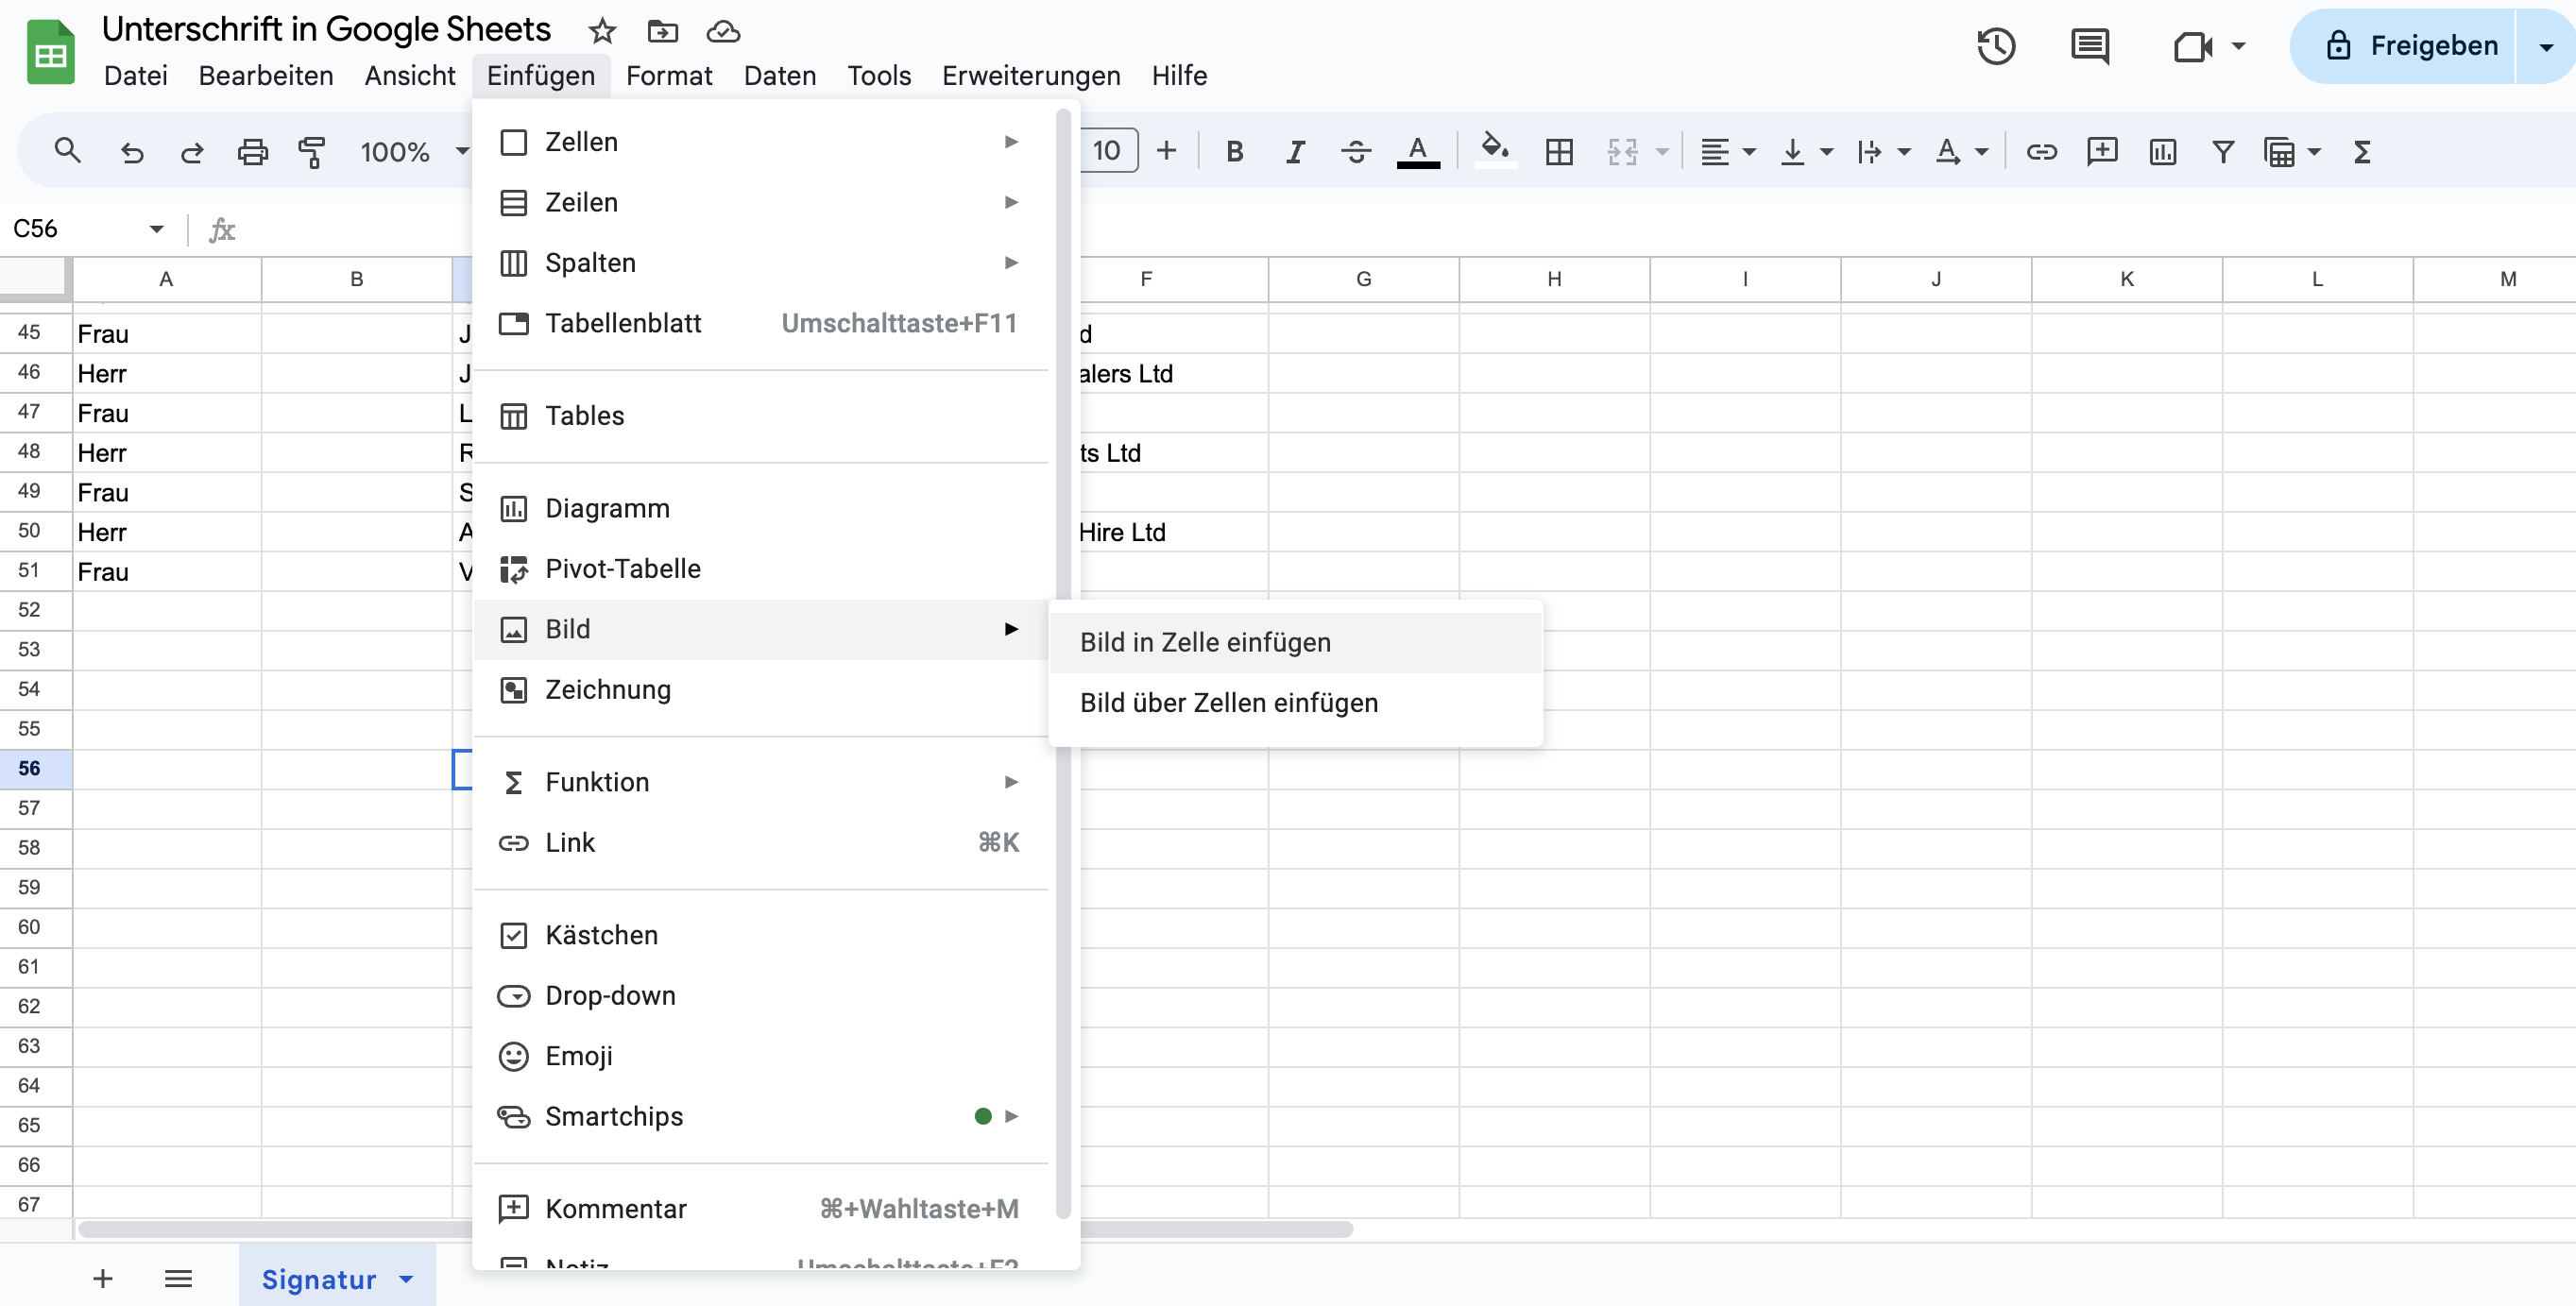This screenshot has width=2576, height=1306.
Task: Open vertical align dropdown
Action: pos(1806,151)
